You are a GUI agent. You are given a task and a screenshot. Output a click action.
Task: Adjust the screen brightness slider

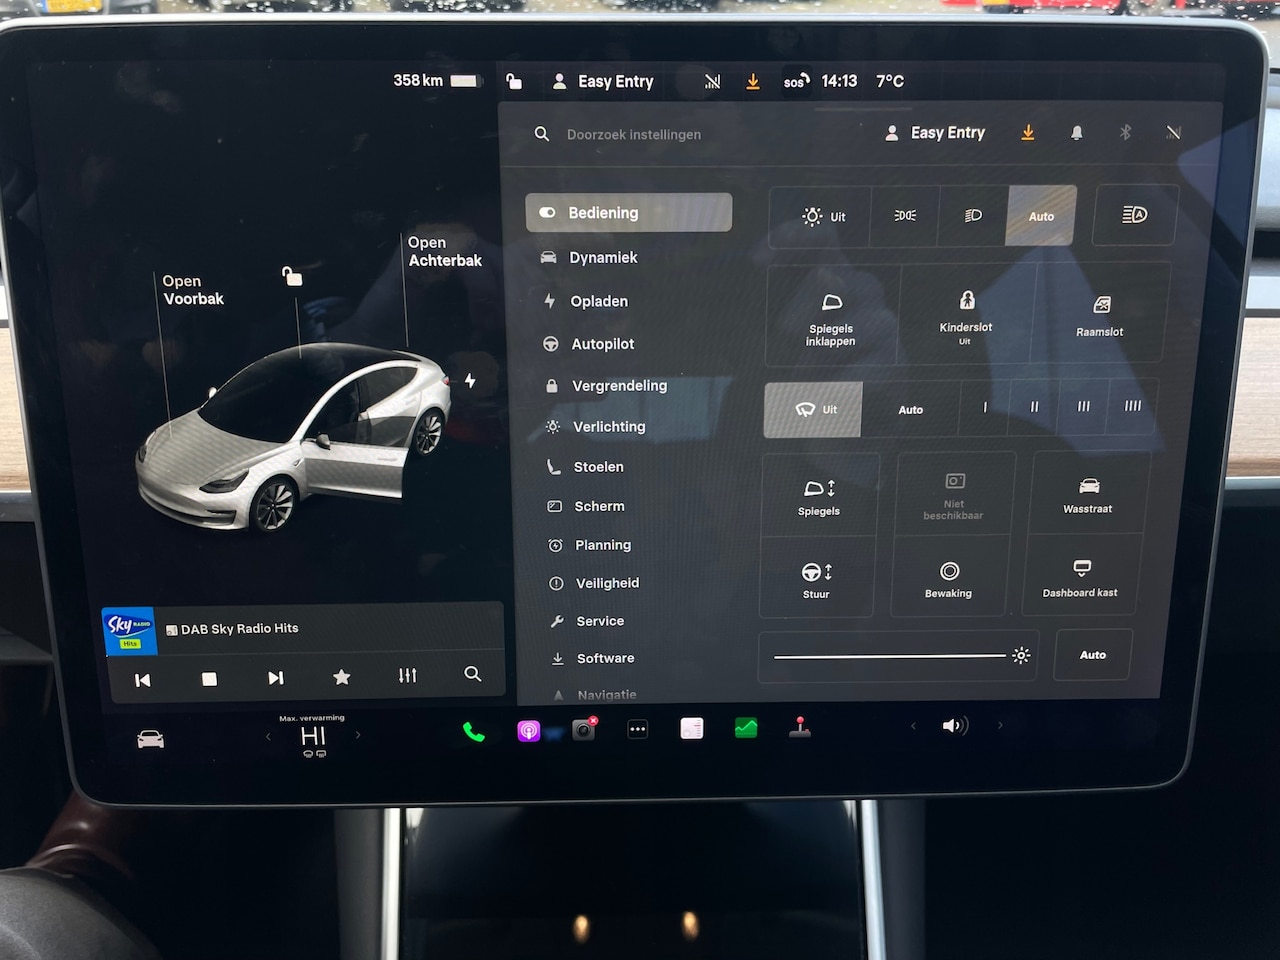point(890,656)
